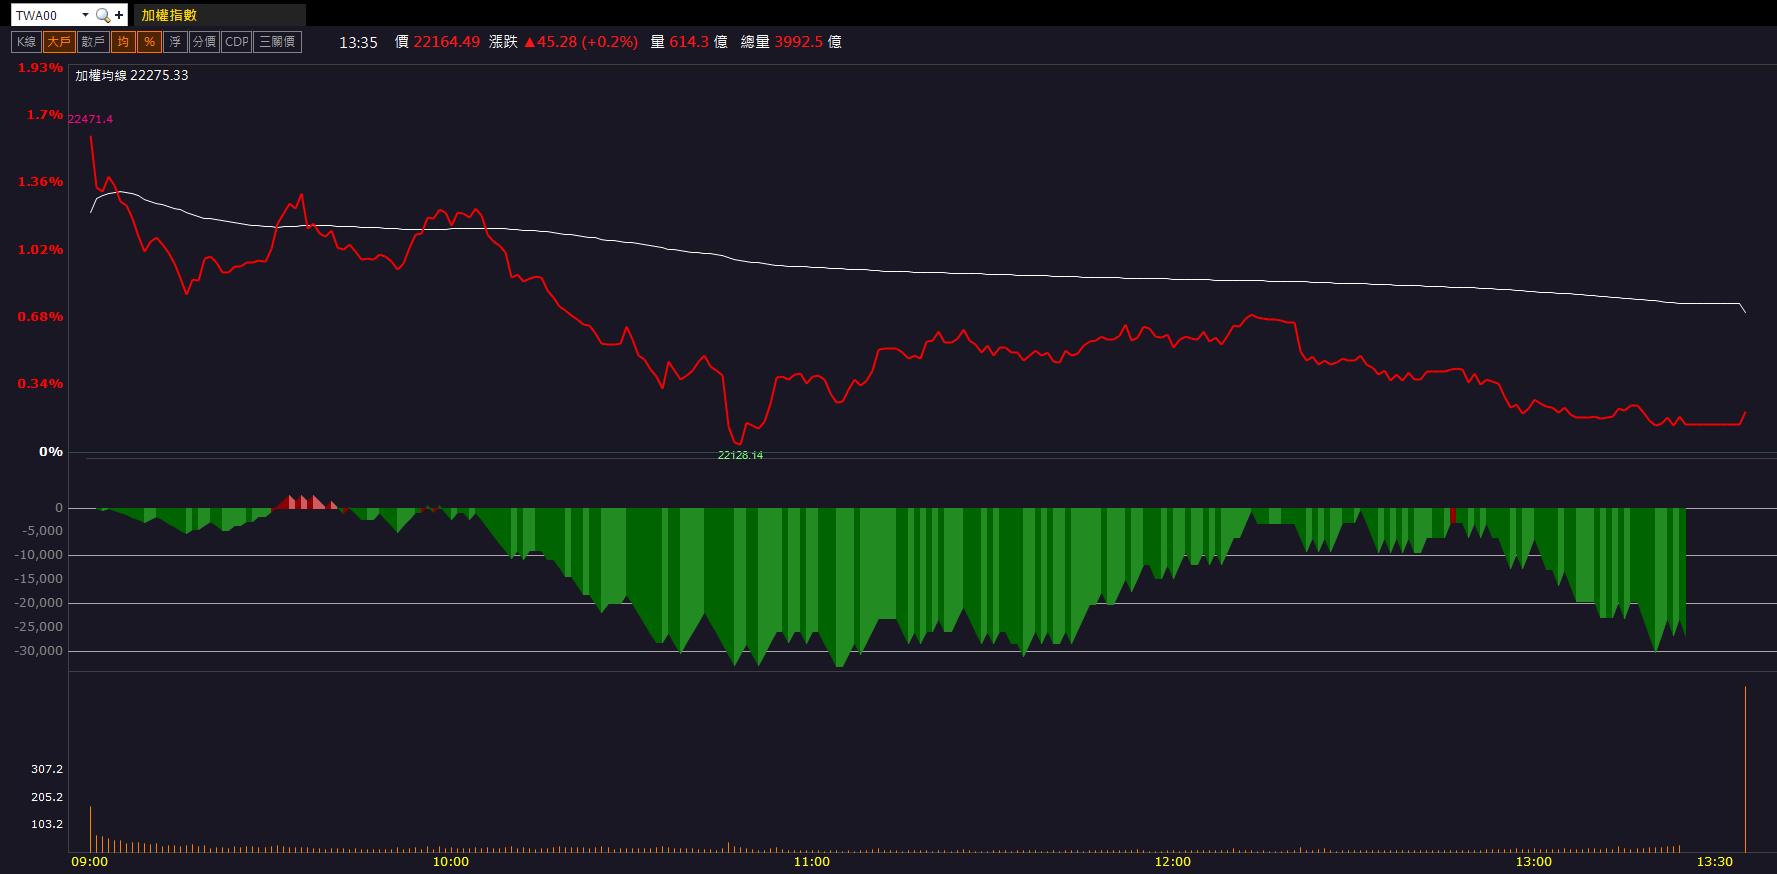Enable the 浮 floating option
Viewport: 1777px width, 874px height.
(175, 42)
